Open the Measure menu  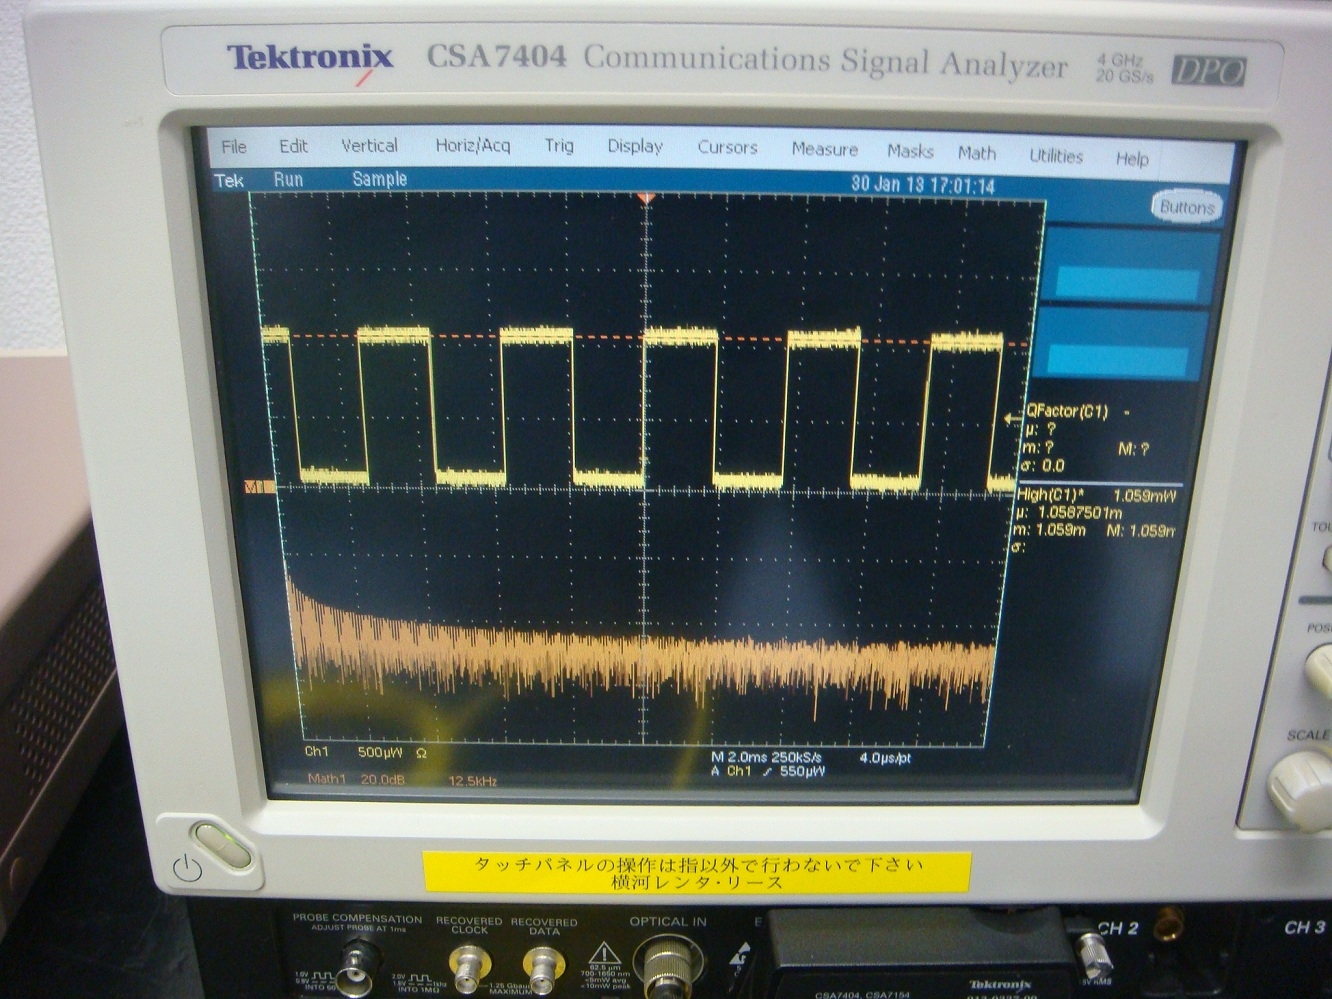pyautogui.click(x=825, y=149)
